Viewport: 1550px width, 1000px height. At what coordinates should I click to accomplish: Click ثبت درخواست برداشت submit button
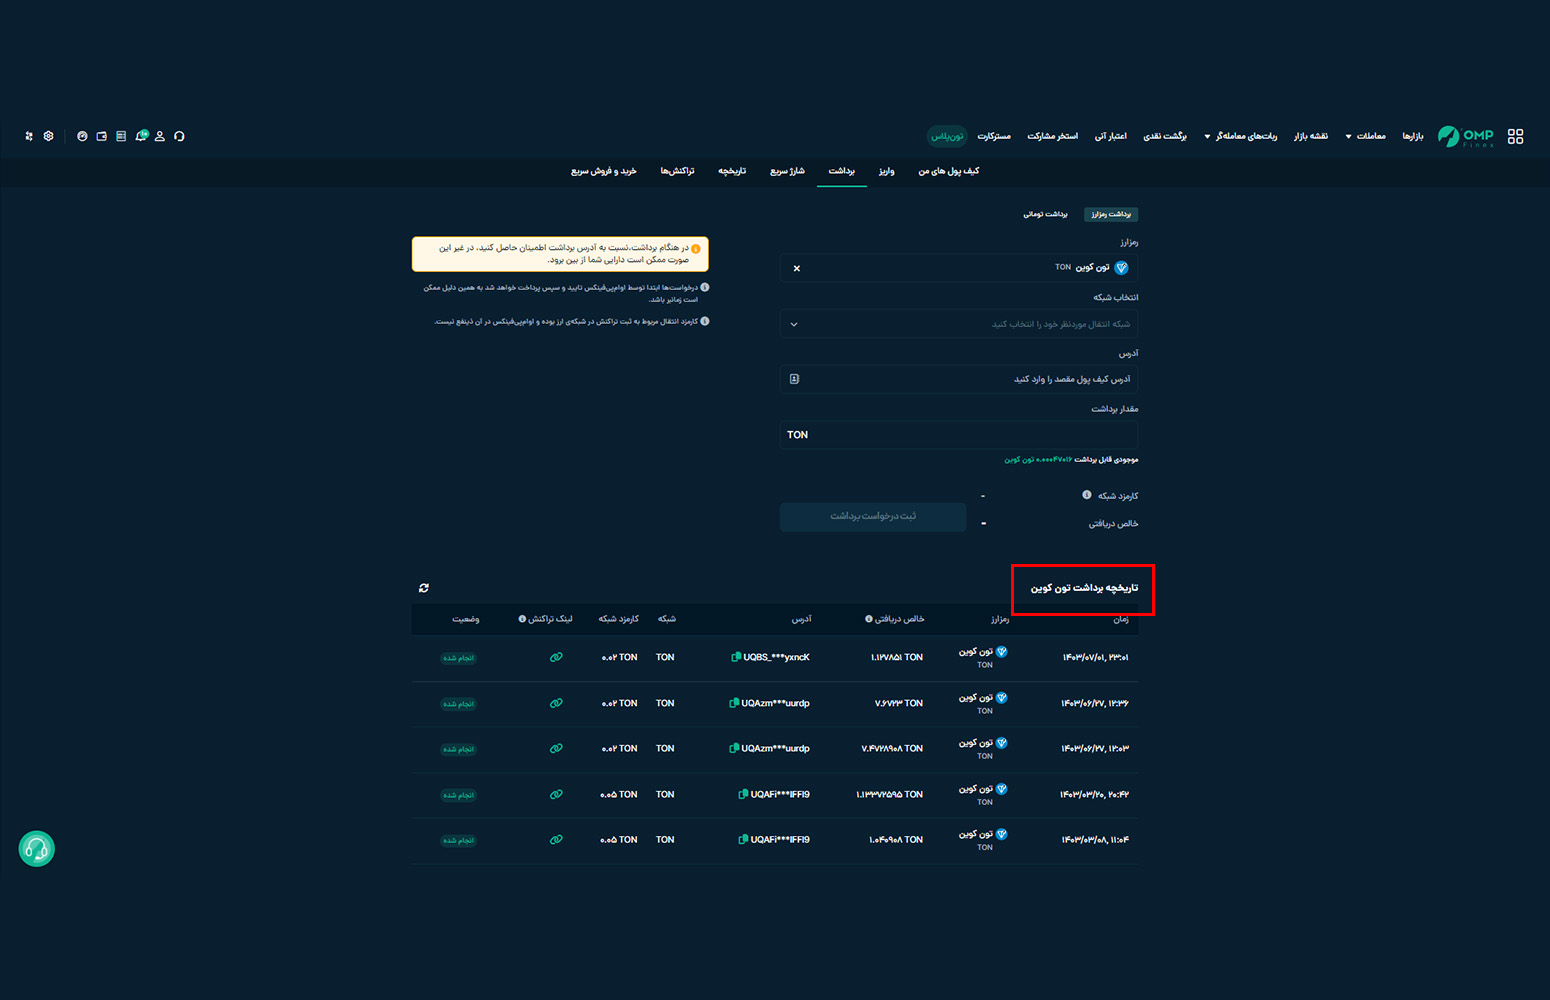click(873, 516)
